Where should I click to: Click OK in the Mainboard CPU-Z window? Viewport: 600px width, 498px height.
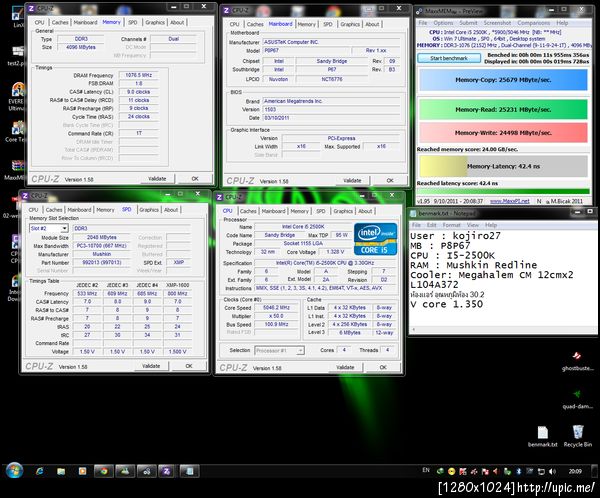click(x=390, y=180)
